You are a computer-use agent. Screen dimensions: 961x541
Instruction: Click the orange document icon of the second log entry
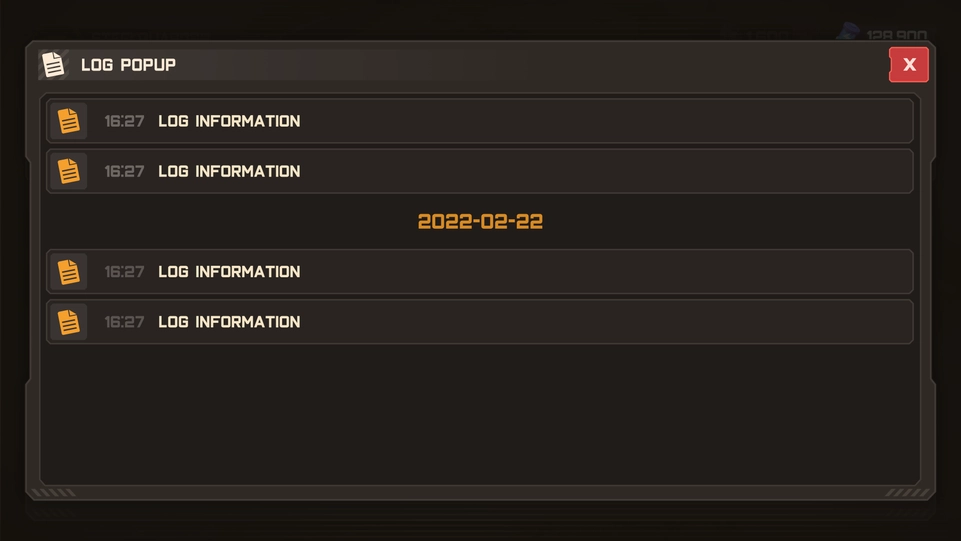coord(69,171)
